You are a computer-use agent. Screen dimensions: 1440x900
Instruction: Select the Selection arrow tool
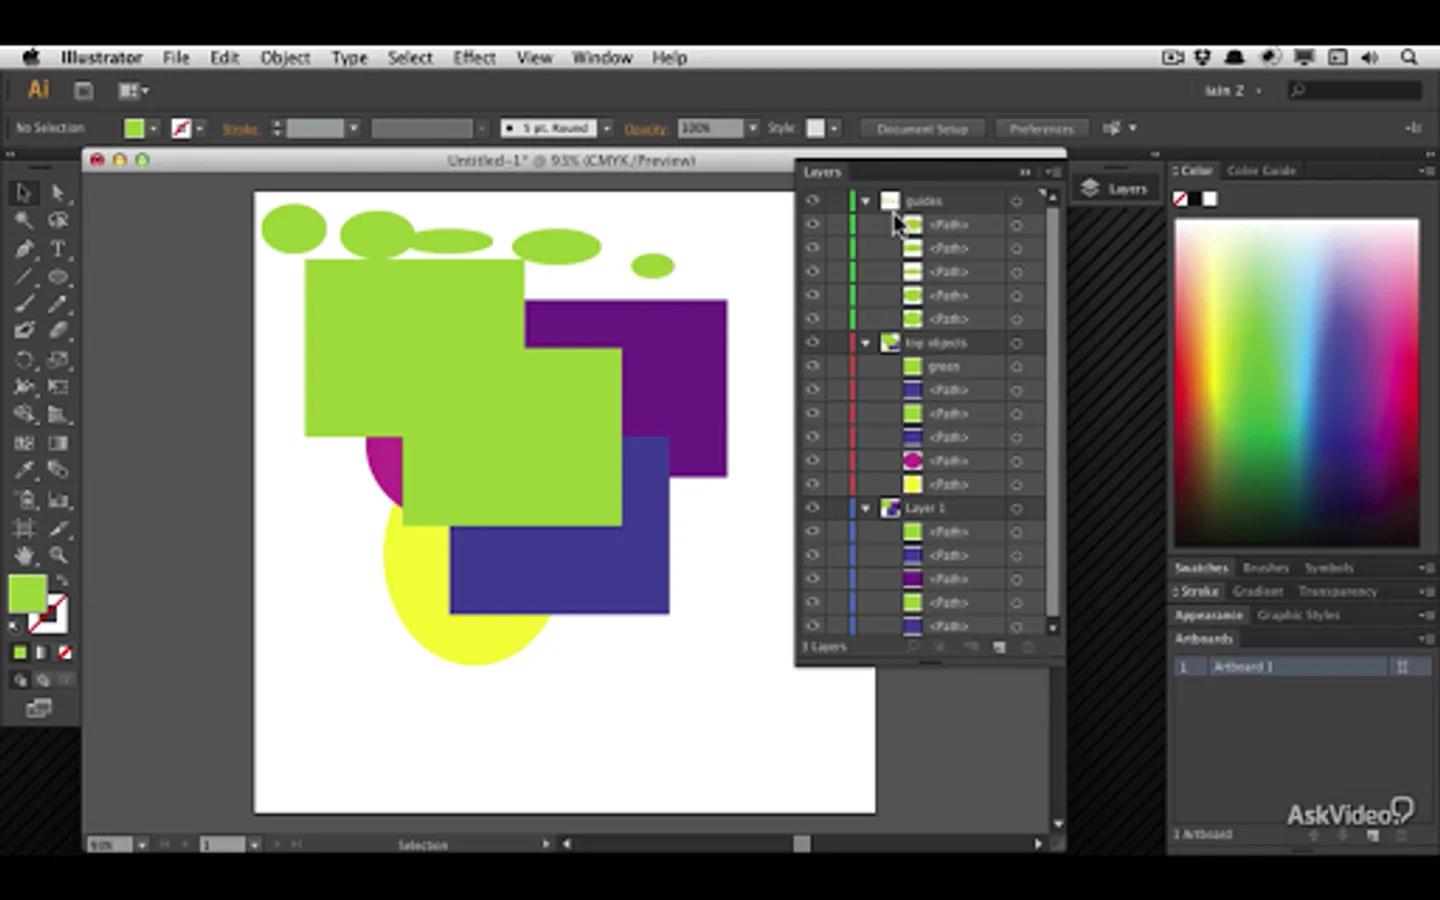coord(24,193)
